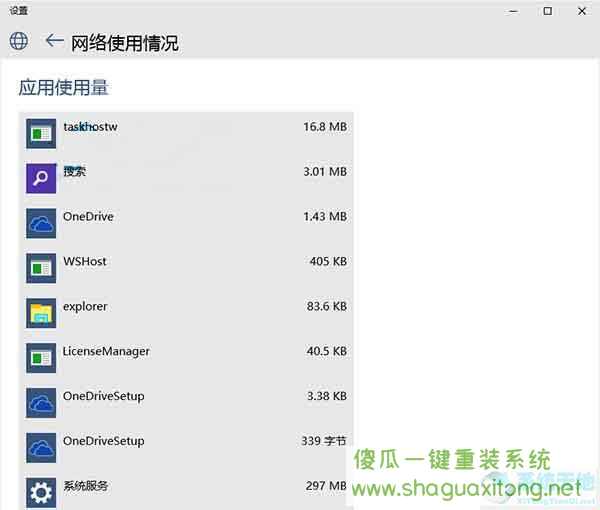
Task: Select the taskhostw entry name
Action: [90, 127]
